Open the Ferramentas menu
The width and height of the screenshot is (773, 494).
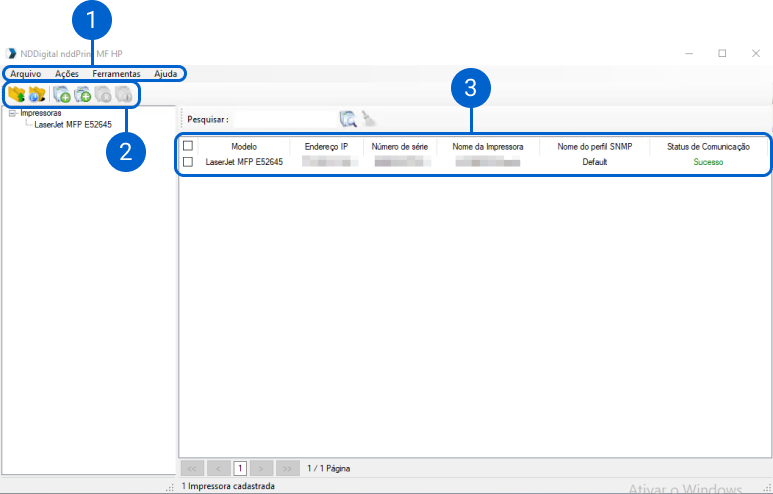(x=116, y=75)
